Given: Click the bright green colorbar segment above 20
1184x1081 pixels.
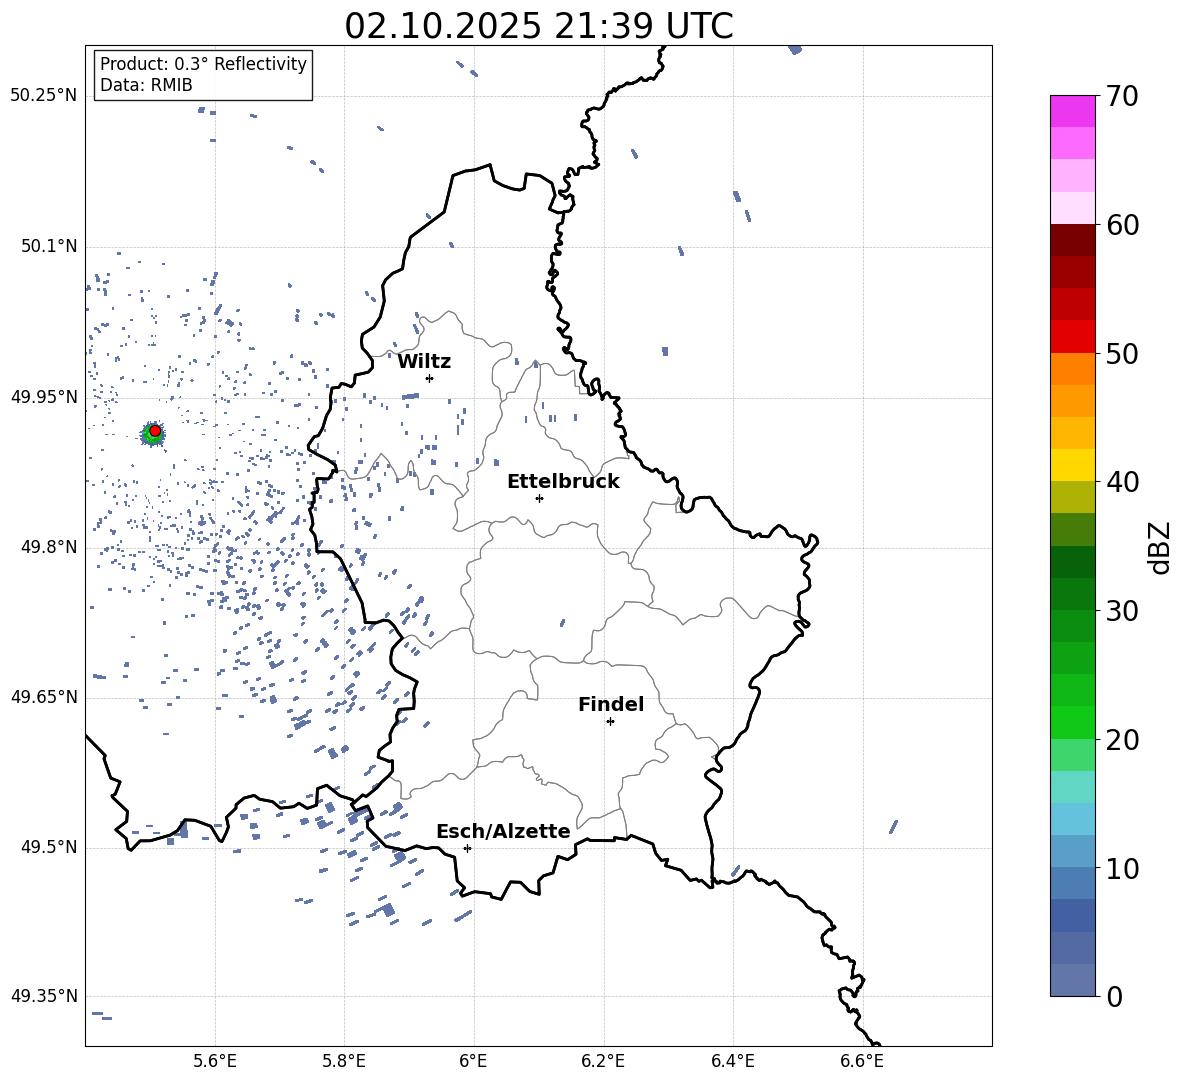Looking at the screenshot, I should 1072,722.
